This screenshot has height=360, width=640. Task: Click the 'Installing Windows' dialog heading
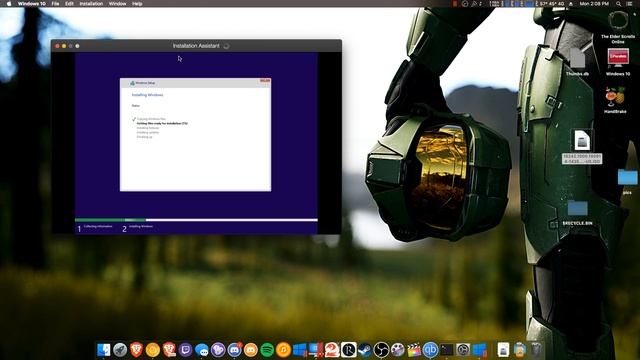(147, 95)
